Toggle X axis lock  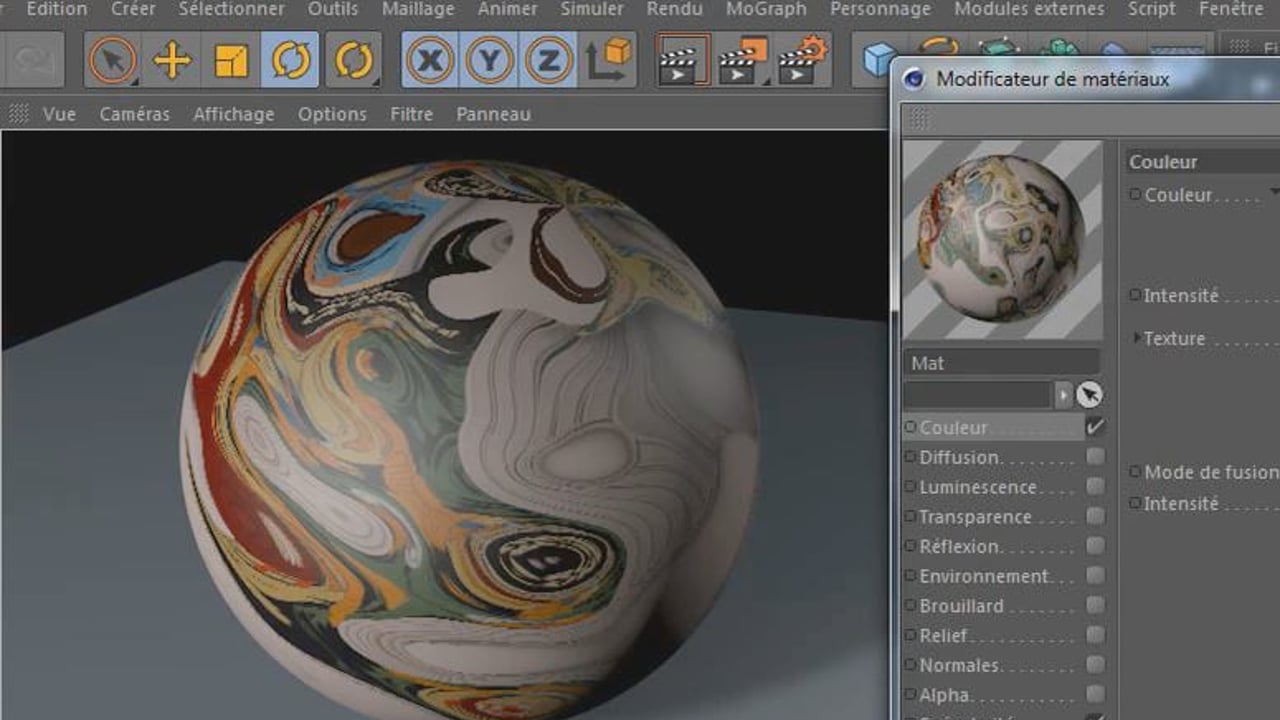pyautogui.click(x=430, y=61)
